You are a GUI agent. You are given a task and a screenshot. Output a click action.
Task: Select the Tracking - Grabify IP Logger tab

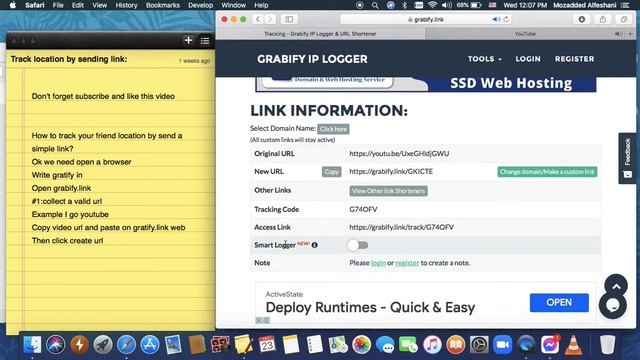click(320, 34)
